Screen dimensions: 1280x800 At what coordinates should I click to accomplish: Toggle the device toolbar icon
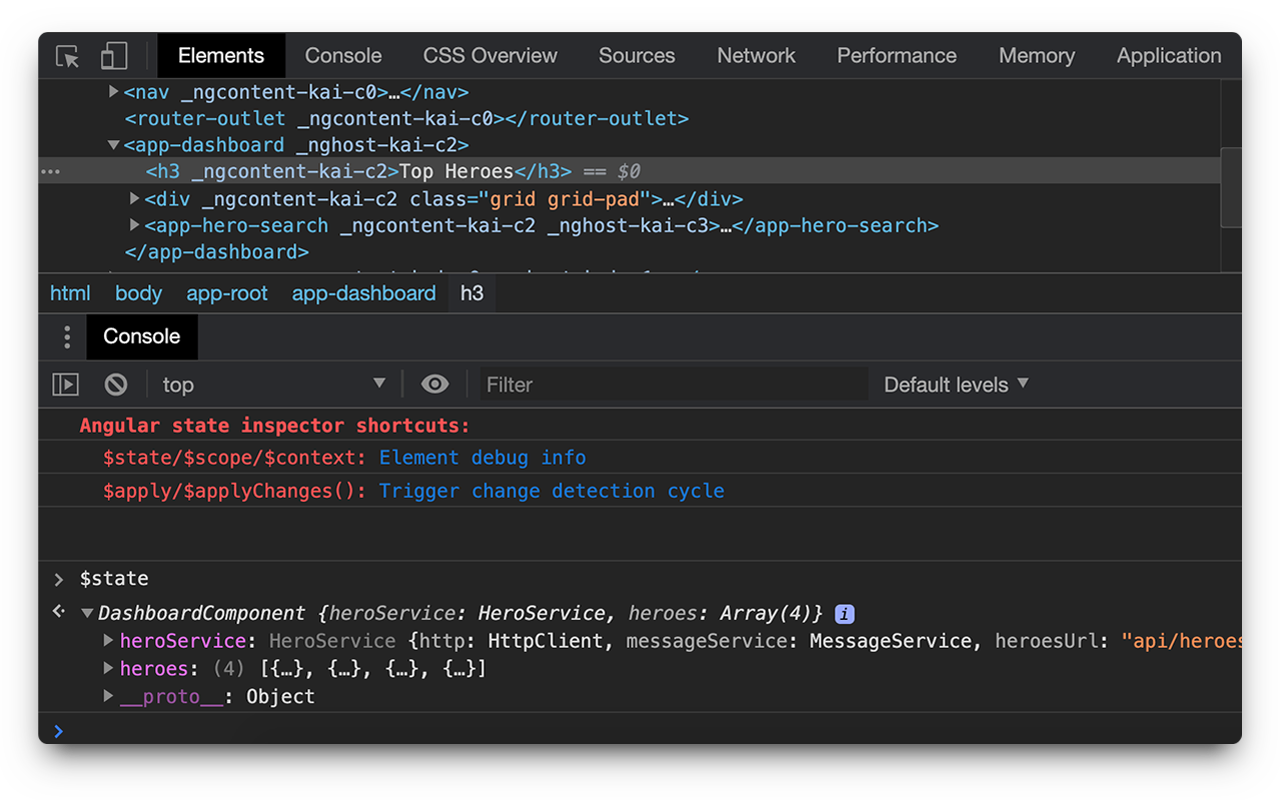114,56
